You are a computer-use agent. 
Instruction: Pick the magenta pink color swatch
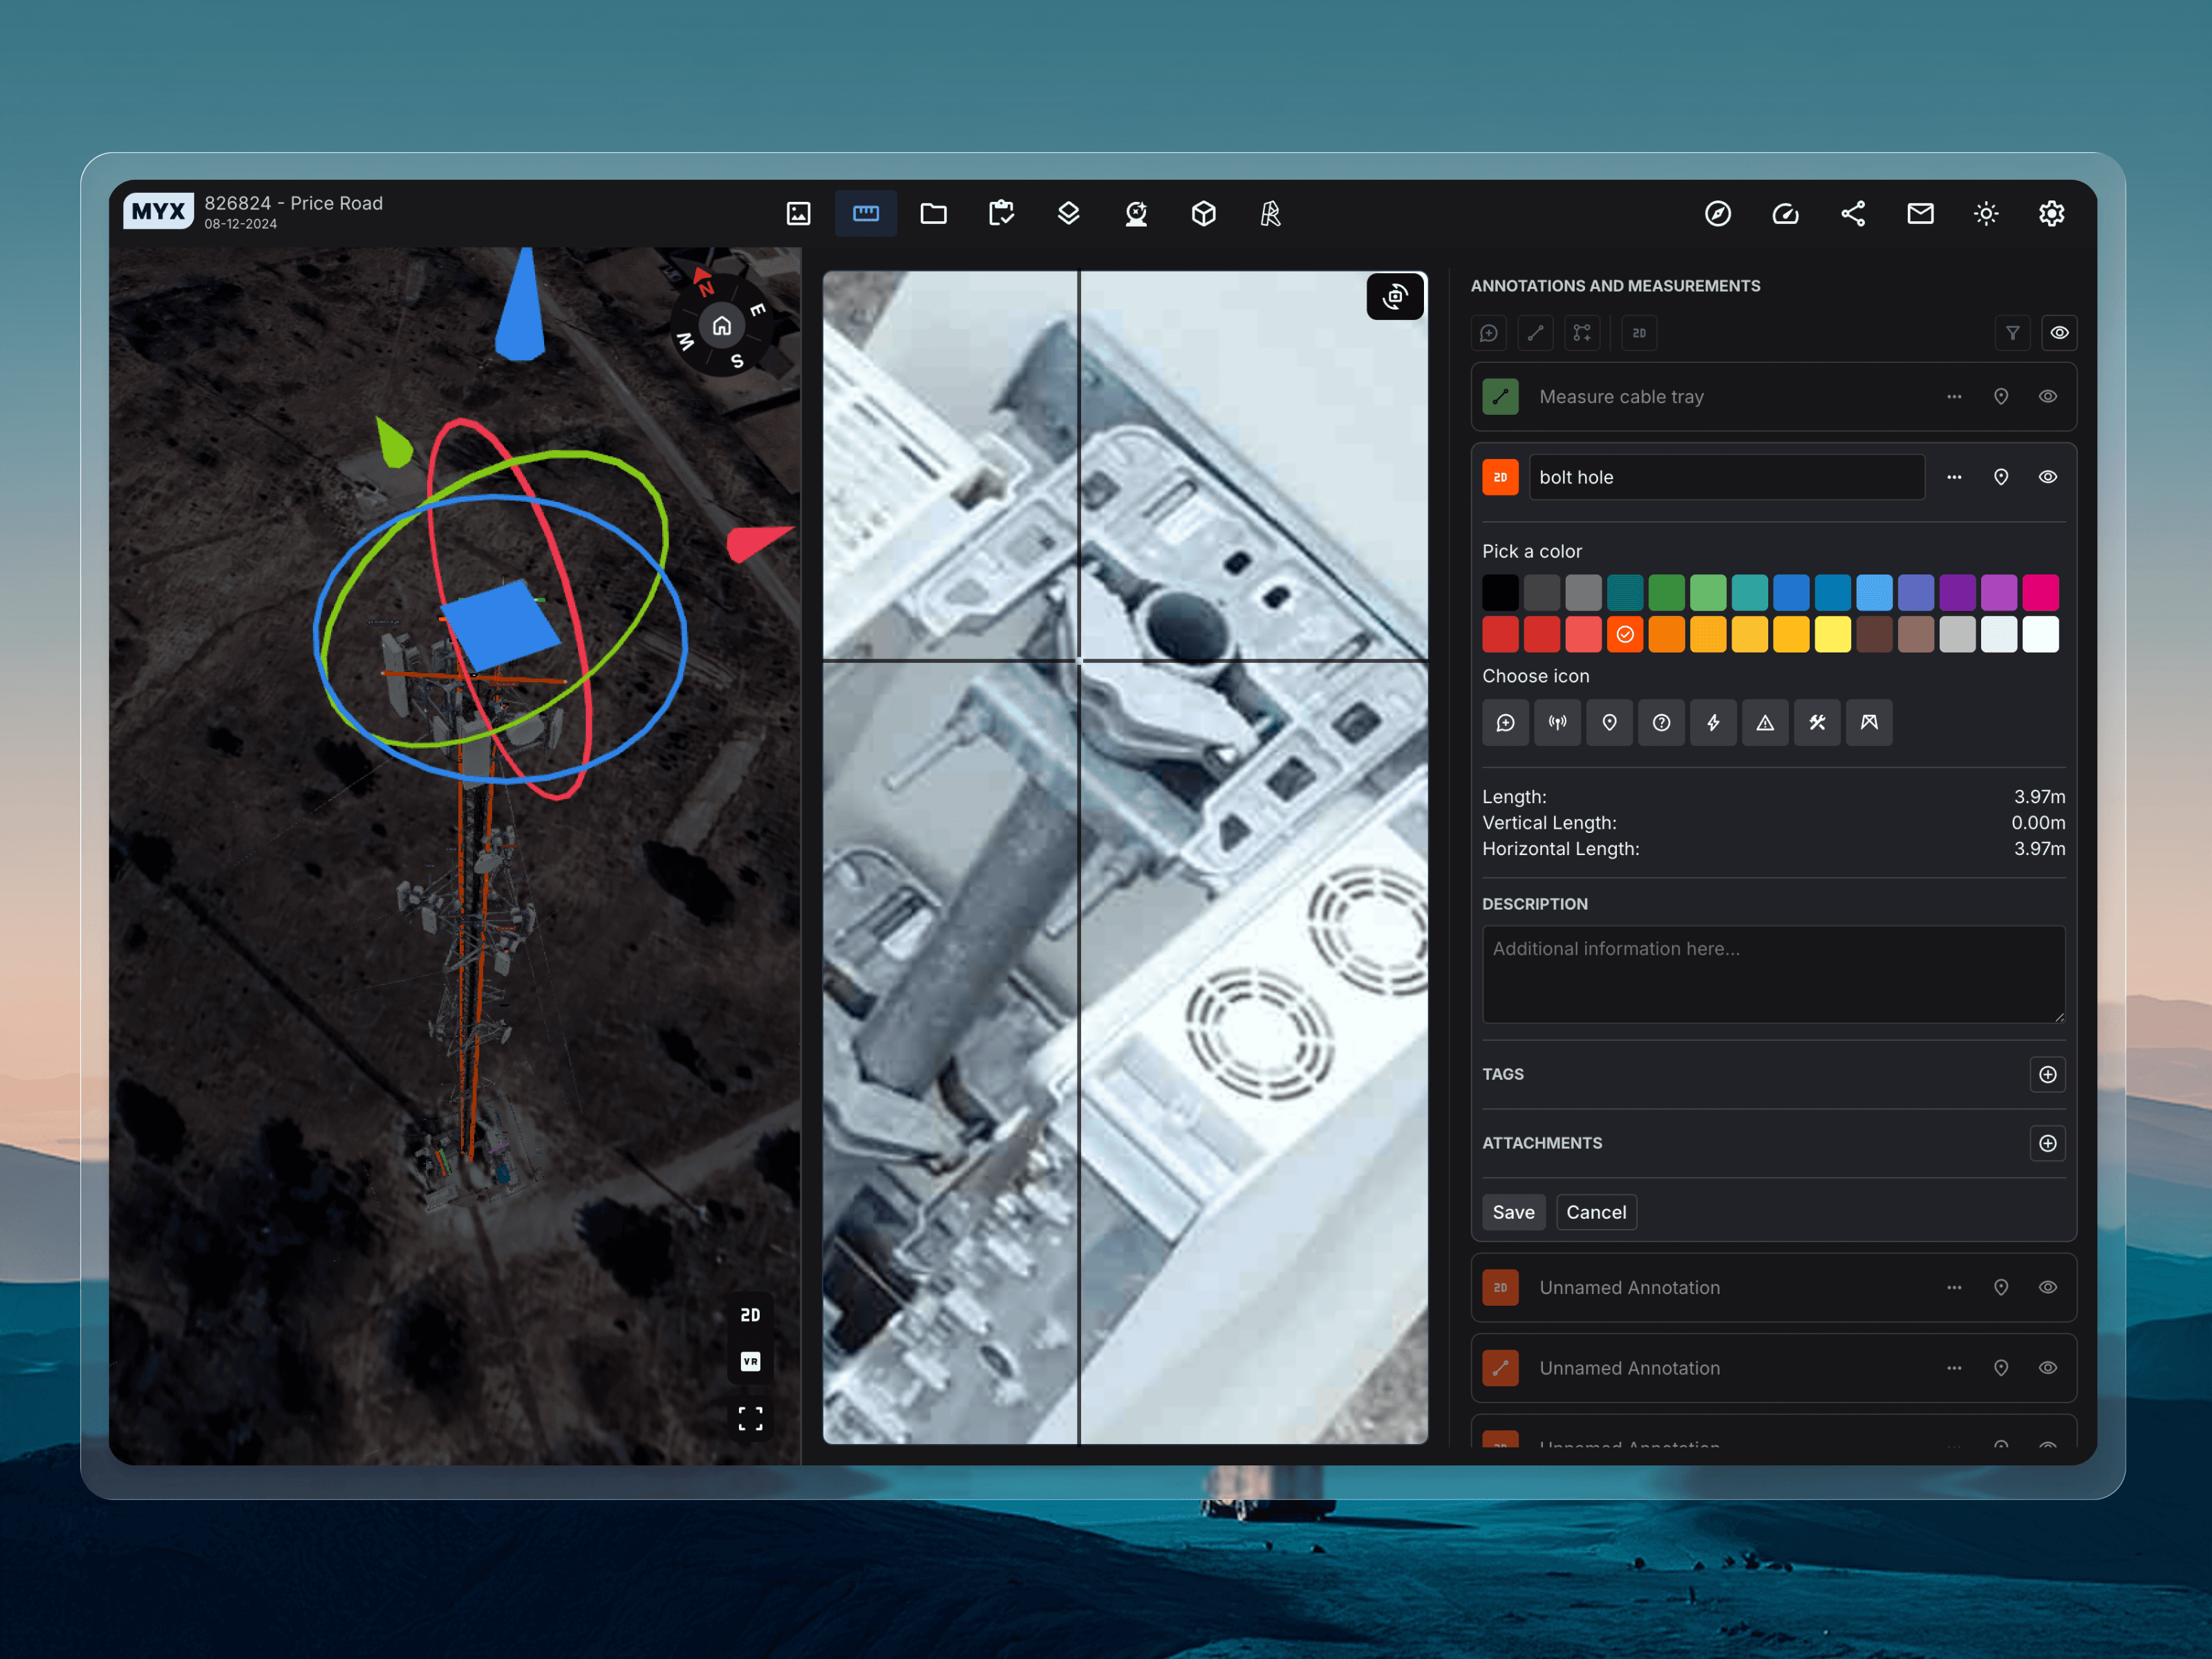[x=2040, y=592]
